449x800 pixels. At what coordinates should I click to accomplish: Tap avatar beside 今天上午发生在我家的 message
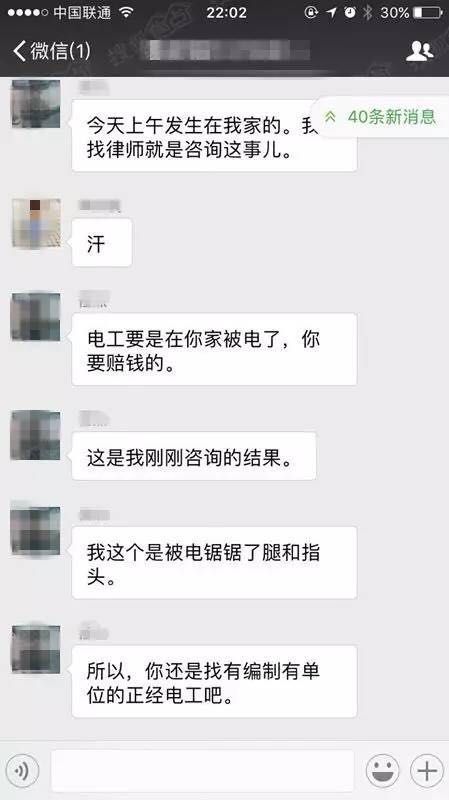click(x=36, y=104)
